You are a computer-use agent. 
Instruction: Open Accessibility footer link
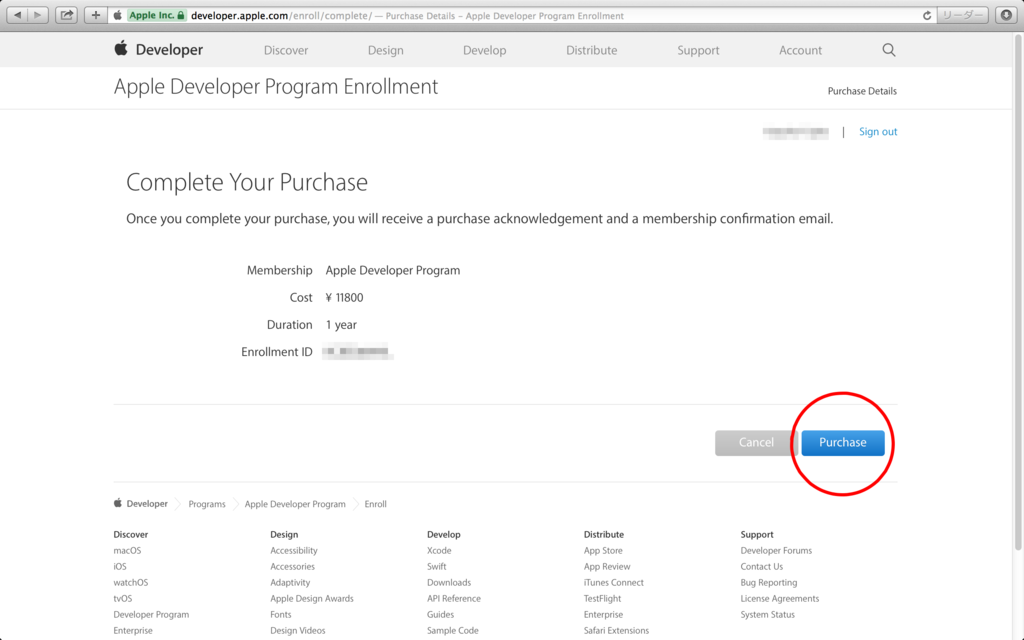tap(294, 551)
